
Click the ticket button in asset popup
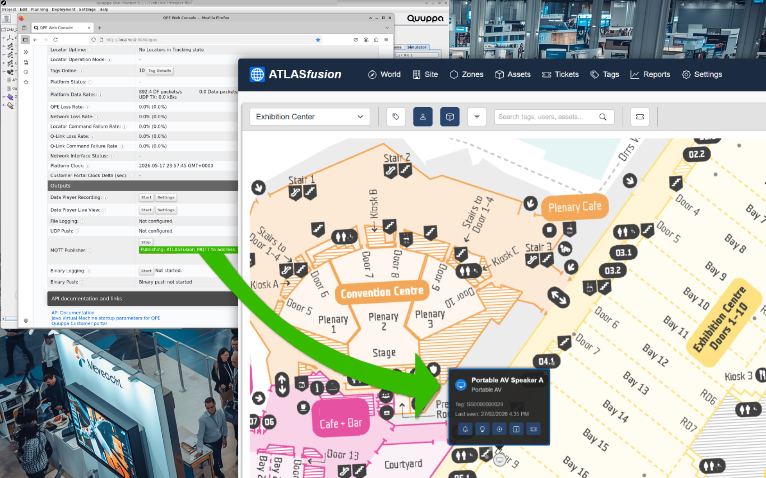(x=533, y=429)
